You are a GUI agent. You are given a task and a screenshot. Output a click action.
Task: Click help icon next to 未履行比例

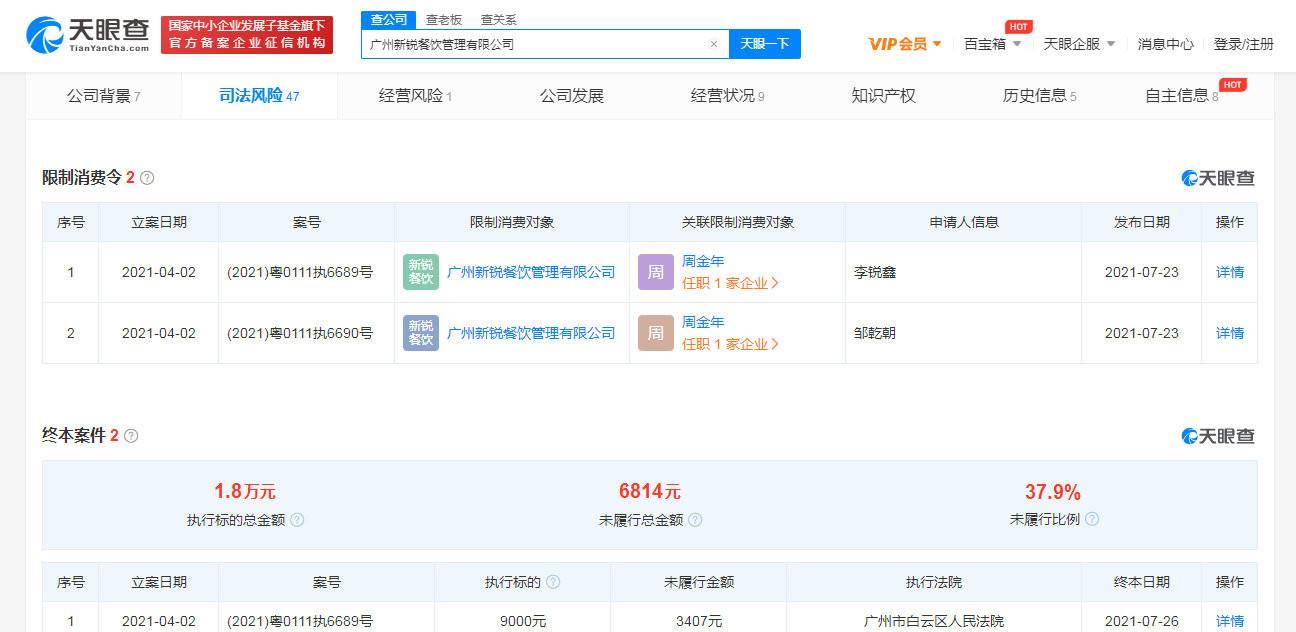click(x=1092, y=519)
